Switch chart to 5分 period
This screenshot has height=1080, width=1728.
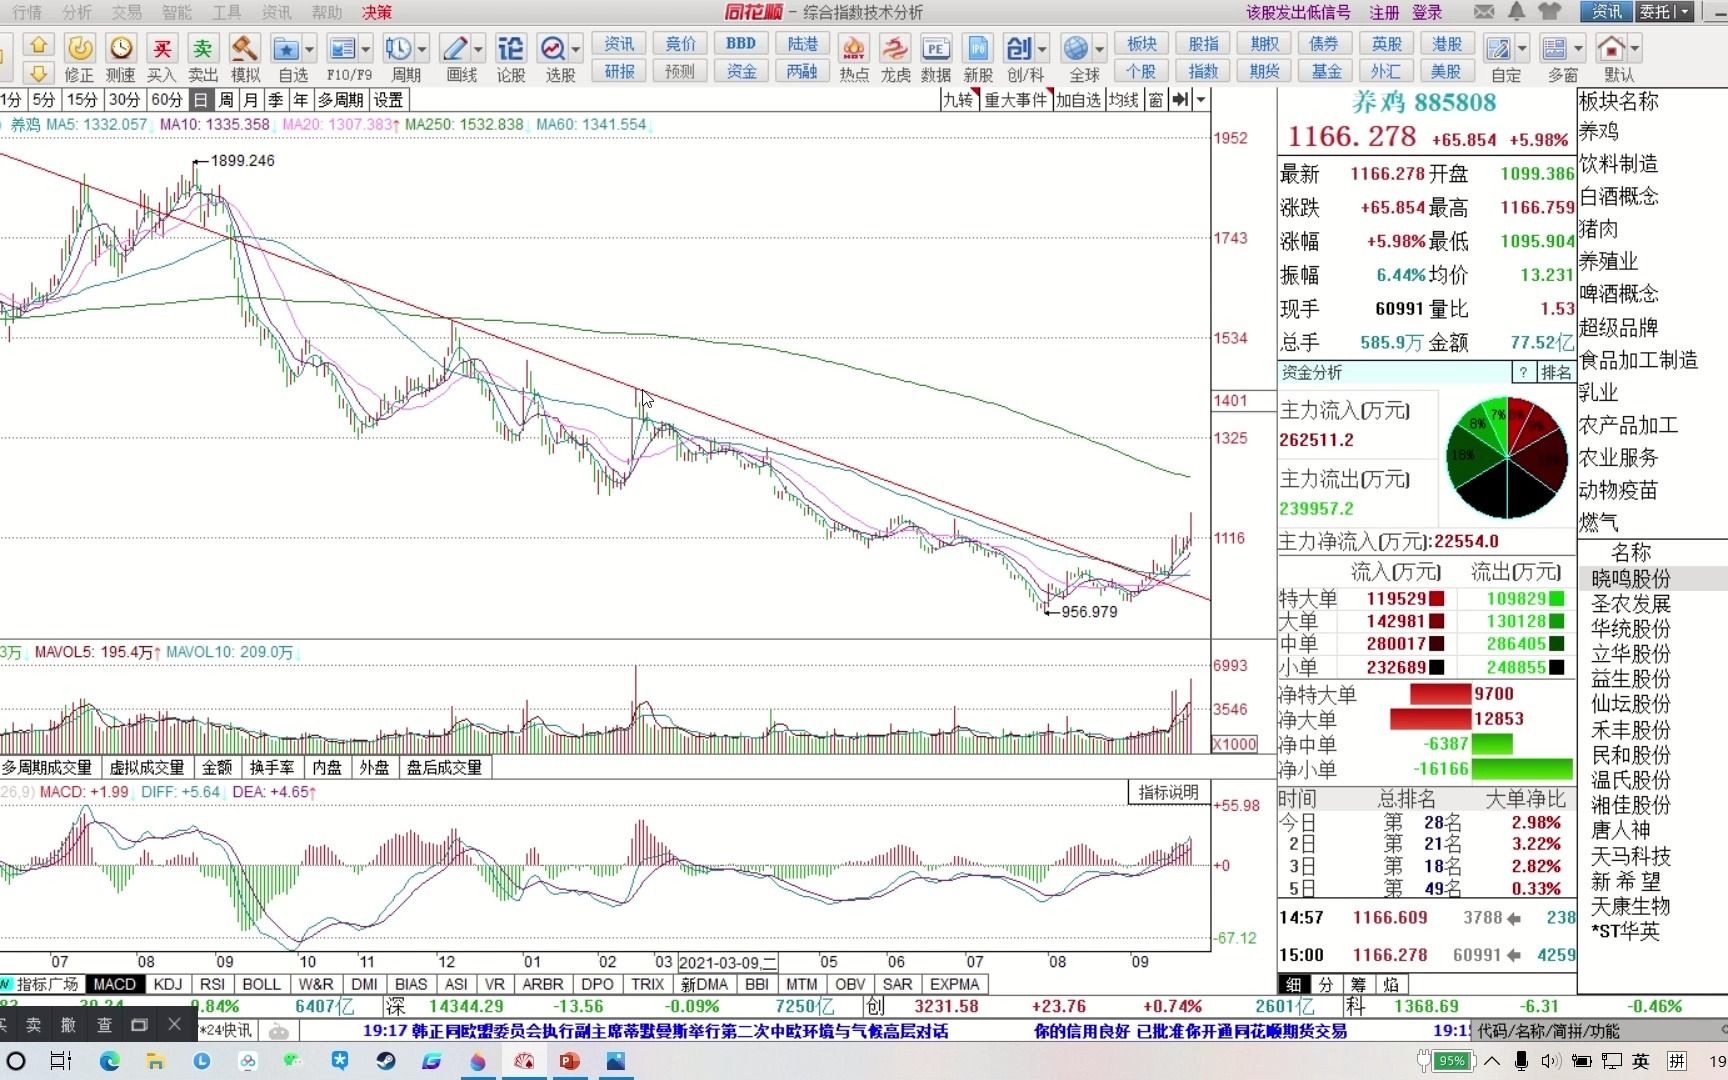pyautogui.click(x=43, y=100)
